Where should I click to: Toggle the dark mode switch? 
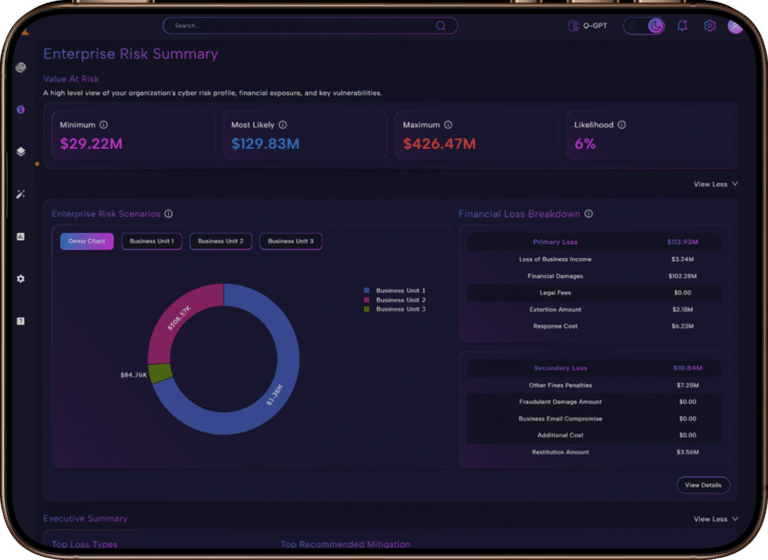(x=645, y=26)
